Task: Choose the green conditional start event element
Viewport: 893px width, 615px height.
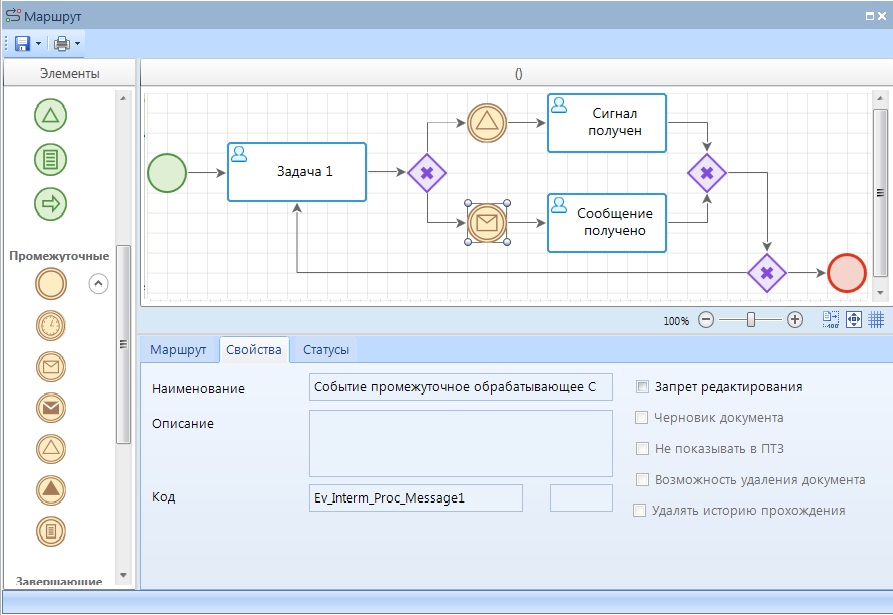Action: coord(51,160)
